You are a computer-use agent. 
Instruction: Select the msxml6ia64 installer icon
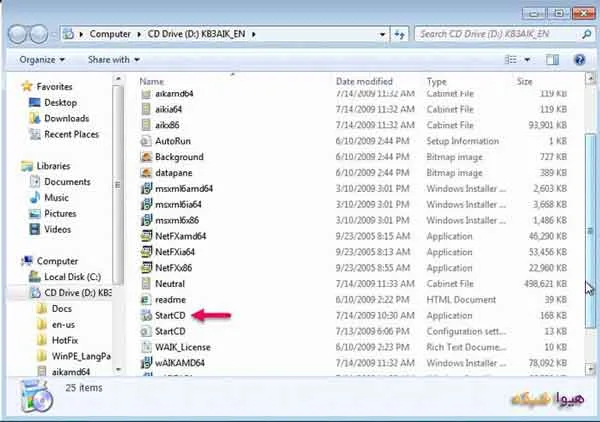[x=146, y=204]
